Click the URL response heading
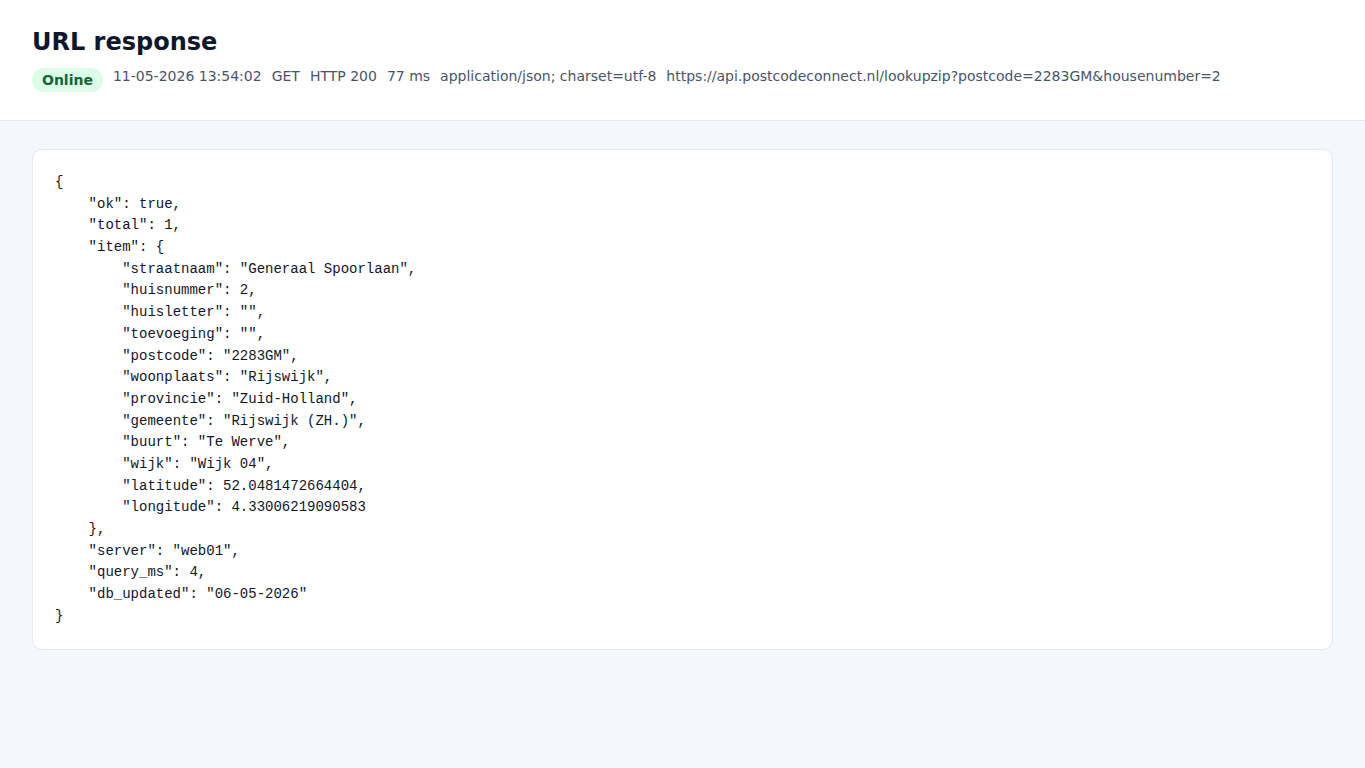The image size is (1365, 768). pyautogui.click(x=125, y=41)
